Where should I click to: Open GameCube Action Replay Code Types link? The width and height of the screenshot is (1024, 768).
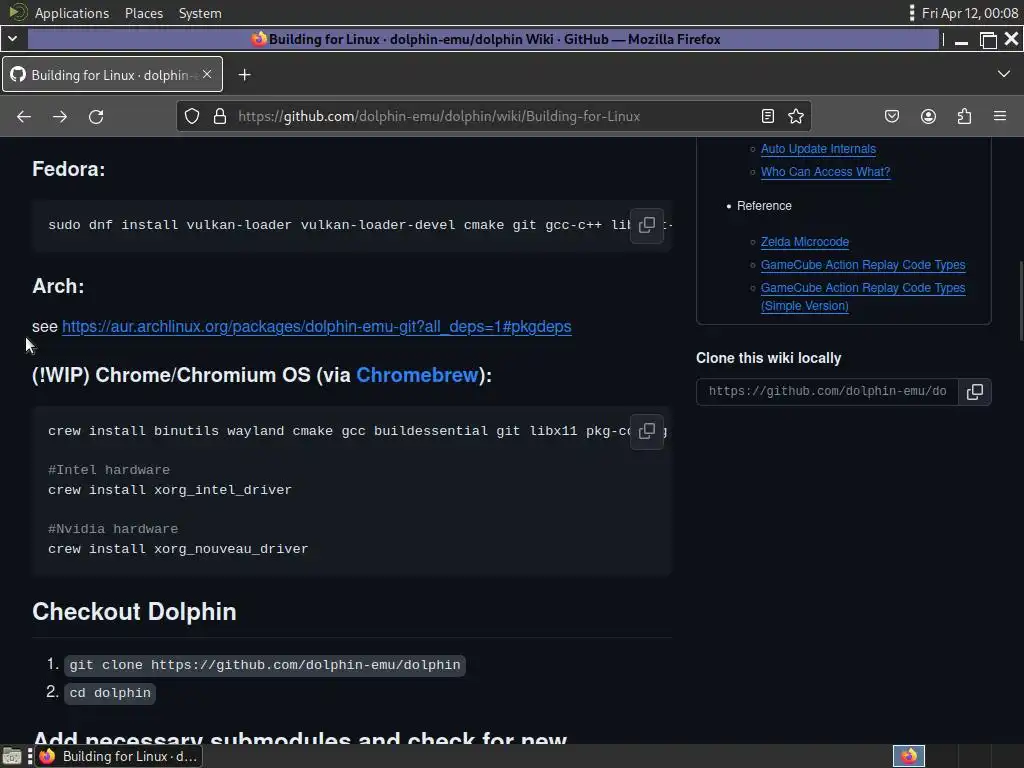(863, 264)
